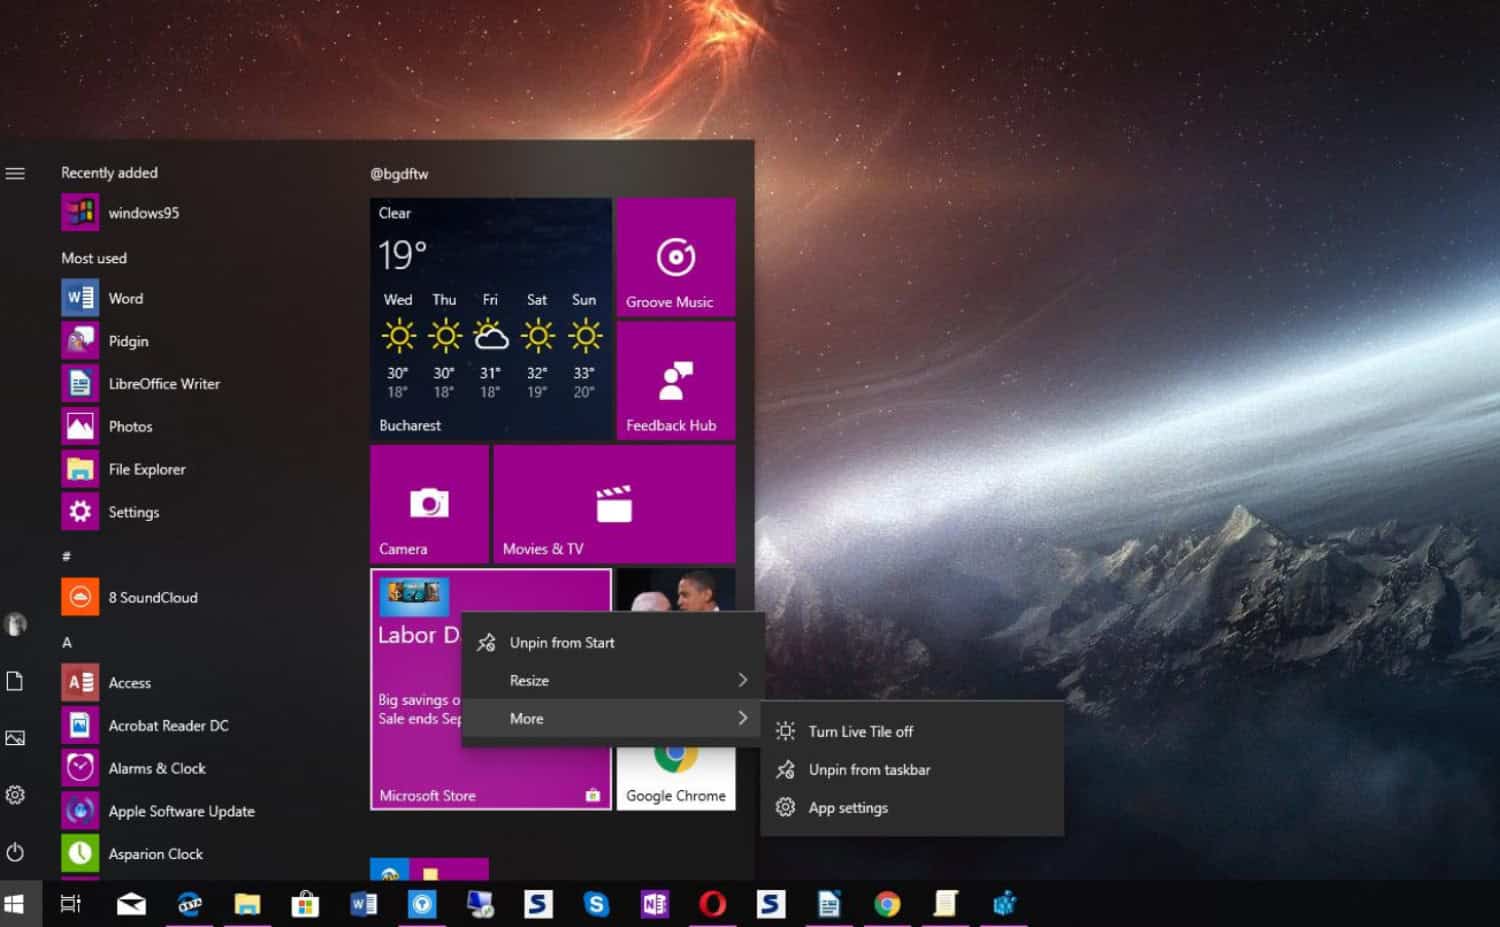Open the Weather tile showing Bucharest
Viewport: 1500px width, 927px height.
point(491,319)
